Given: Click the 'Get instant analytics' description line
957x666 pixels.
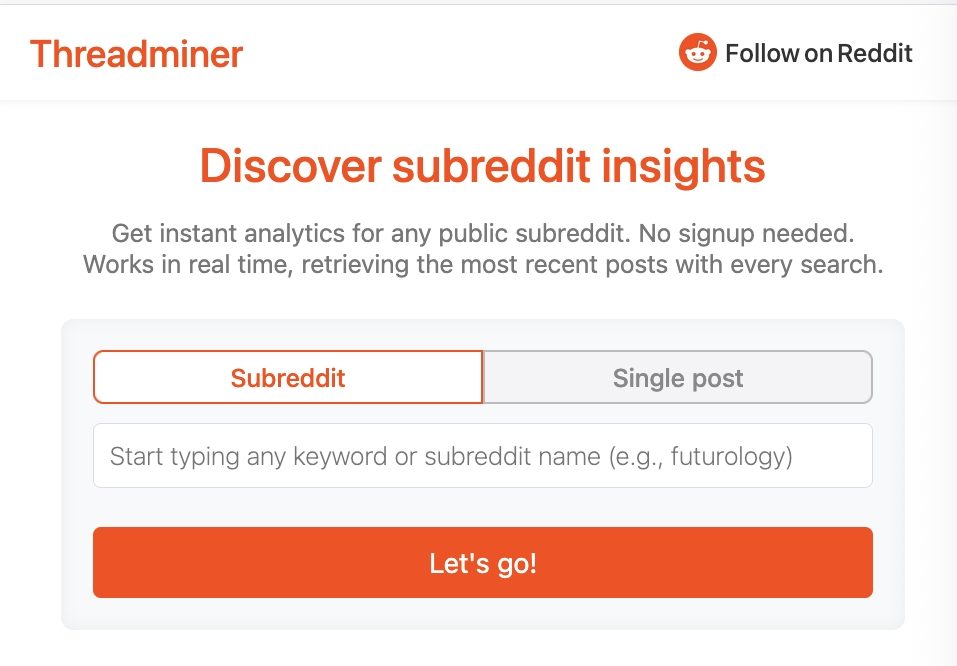Looking at the screenshot, I should pos(482,235).
